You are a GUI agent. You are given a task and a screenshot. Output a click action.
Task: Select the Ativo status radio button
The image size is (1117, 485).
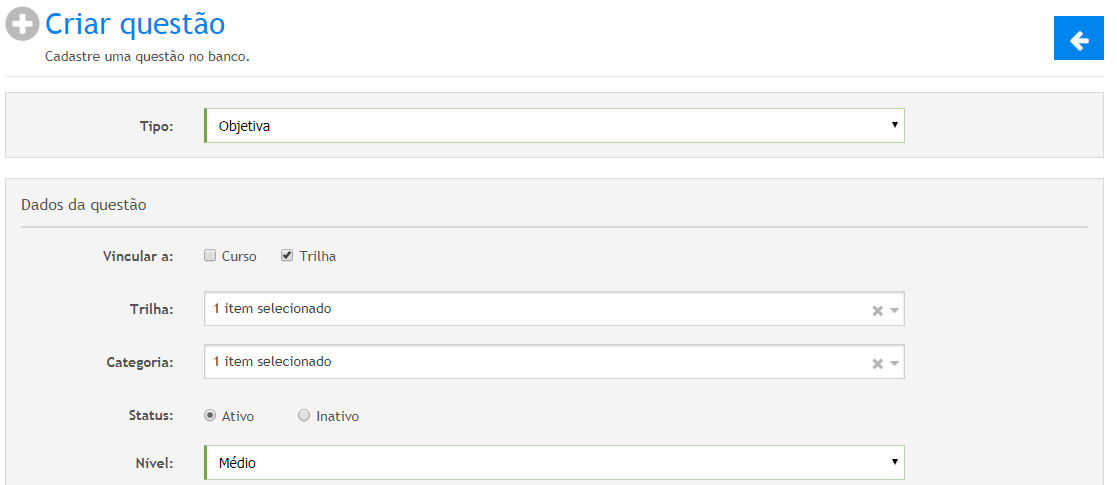tap(210, 416)
